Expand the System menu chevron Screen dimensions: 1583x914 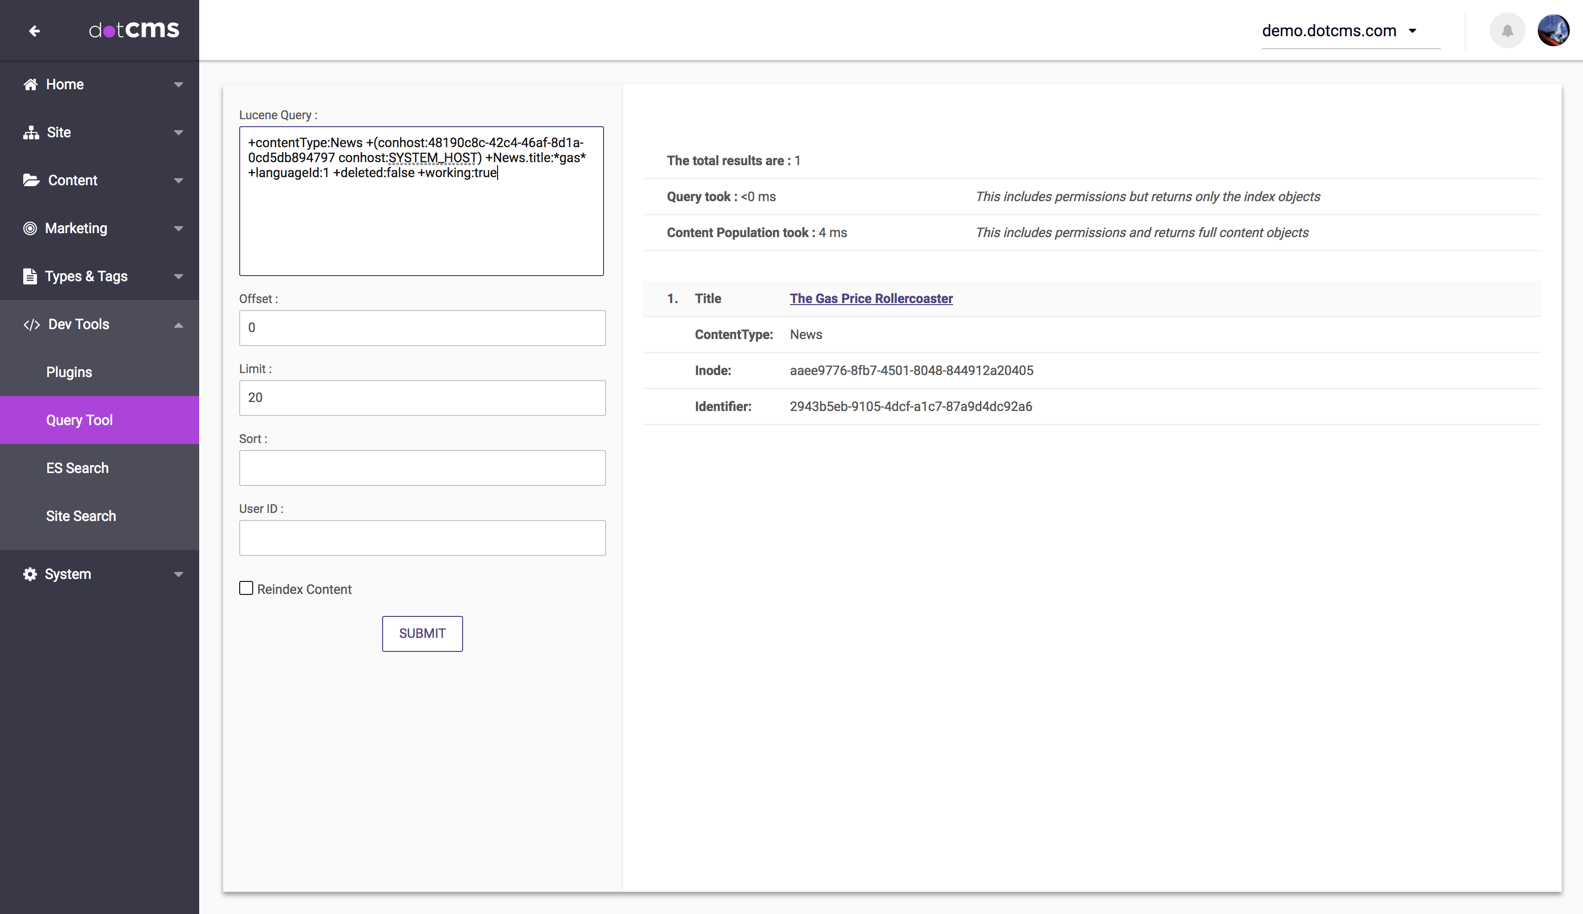(178, 575)
